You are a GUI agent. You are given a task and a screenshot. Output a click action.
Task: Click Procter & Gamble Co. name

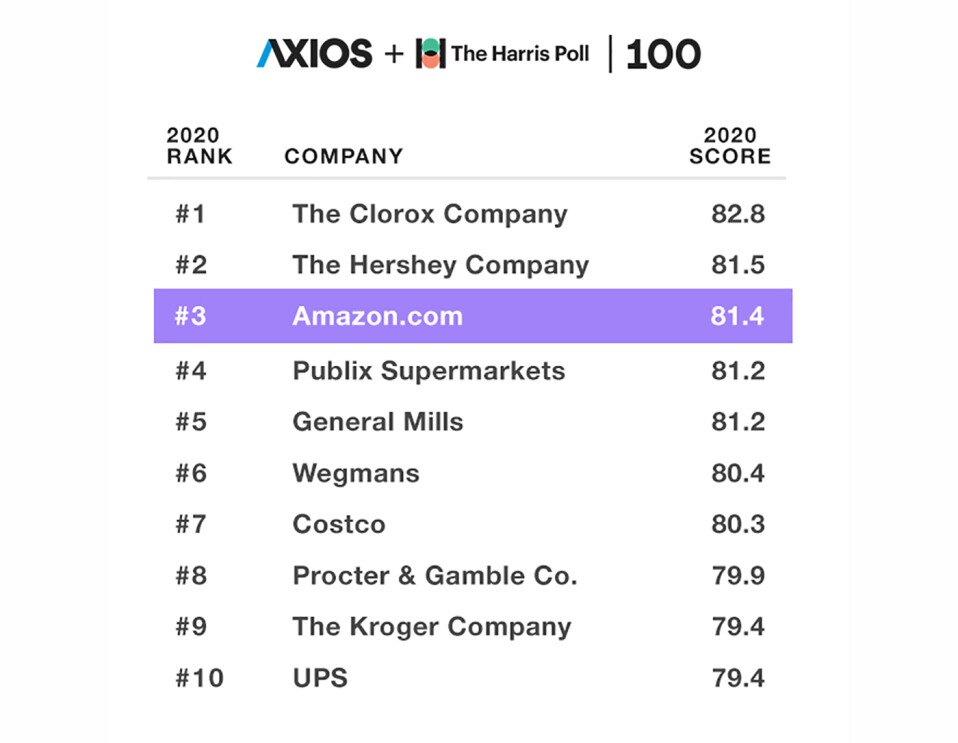click(434, 576)
